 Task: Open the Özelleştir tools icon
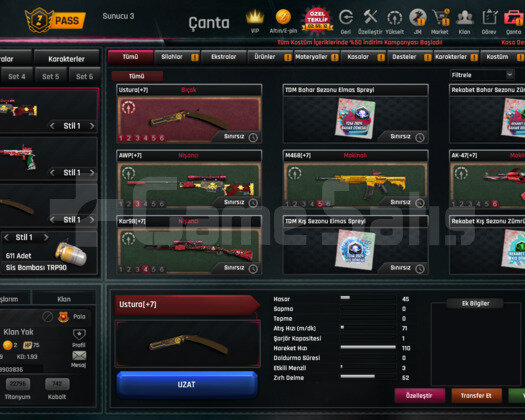(370, 17)
